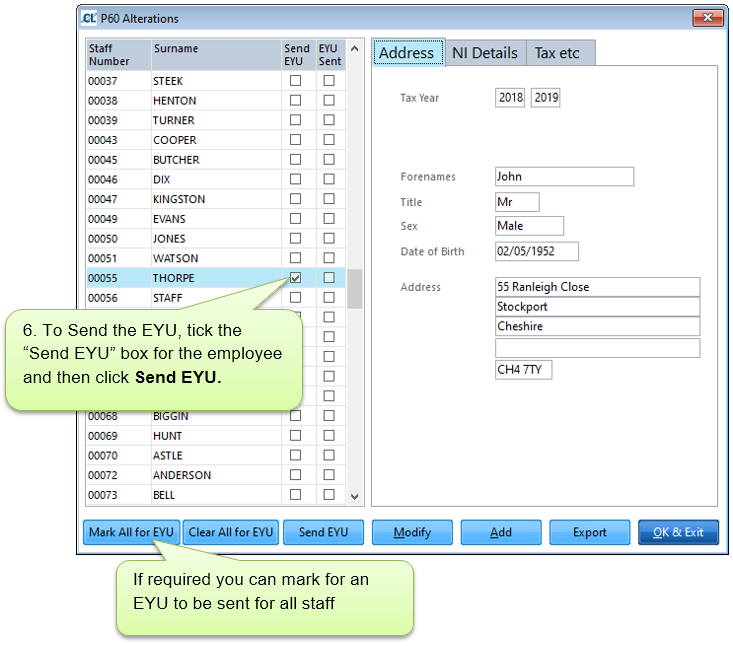Image resolution: width=733 pixels, height=646 pixels.
Task: Select employee KINGSTON in staff list
Action: [x=179, y=199]
